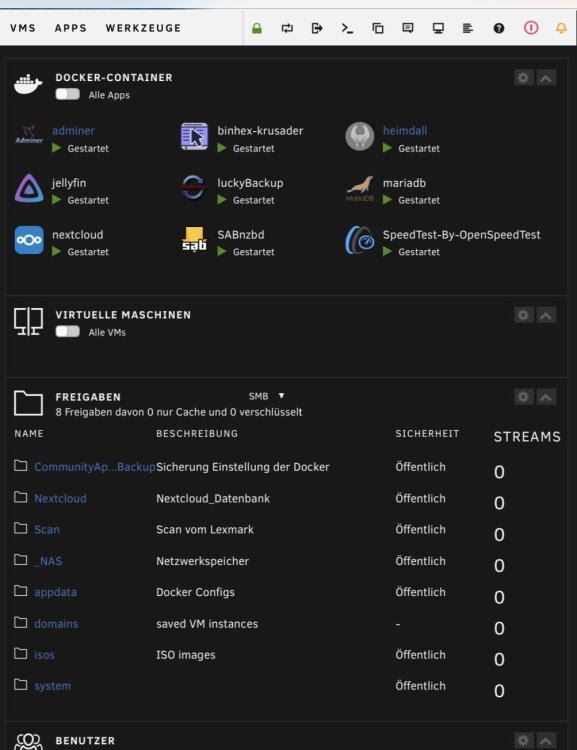577x750 pixels.
Task: Click the jellyfin container name
Action: (x=69, y=183)
